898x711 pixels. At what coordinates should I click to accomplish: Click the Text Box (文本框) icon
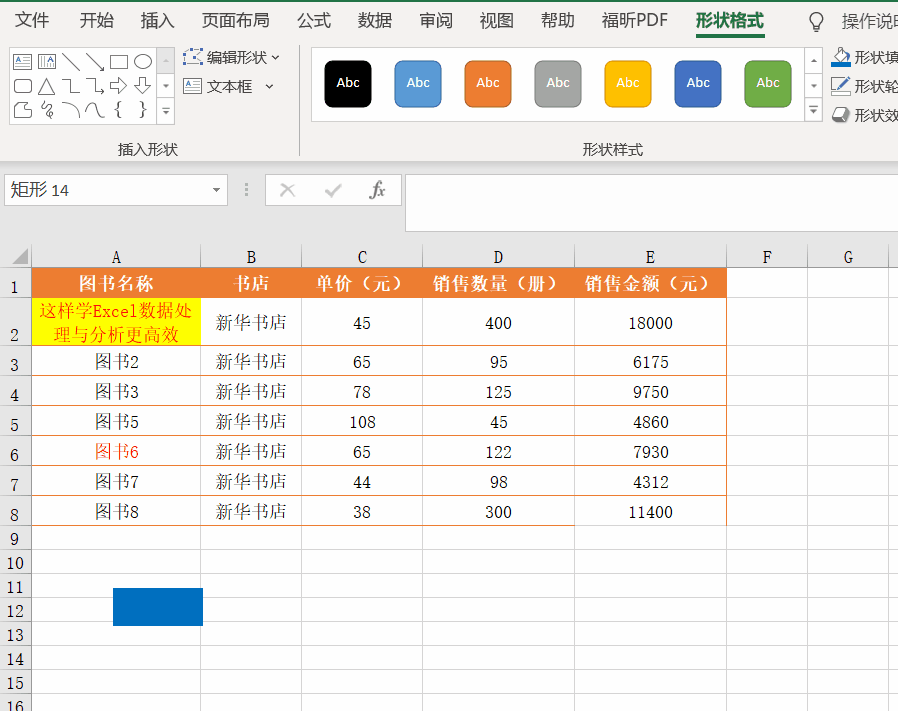point(192,87)
